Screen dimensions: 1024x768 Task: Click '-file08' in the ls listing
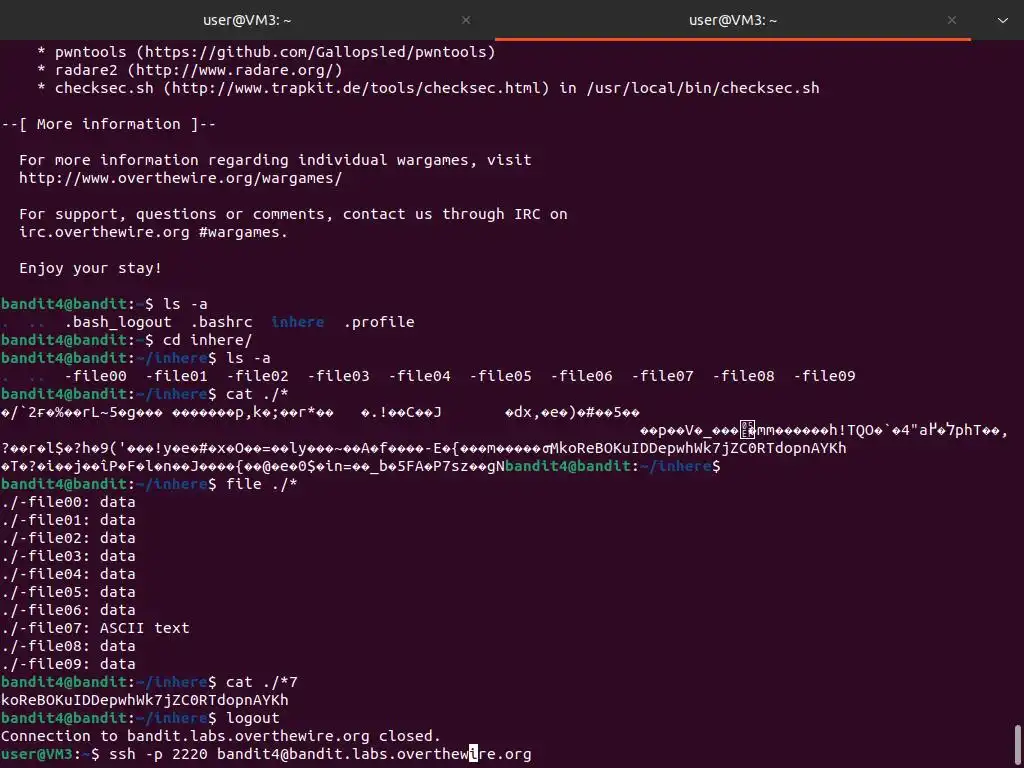pos(743,376)
